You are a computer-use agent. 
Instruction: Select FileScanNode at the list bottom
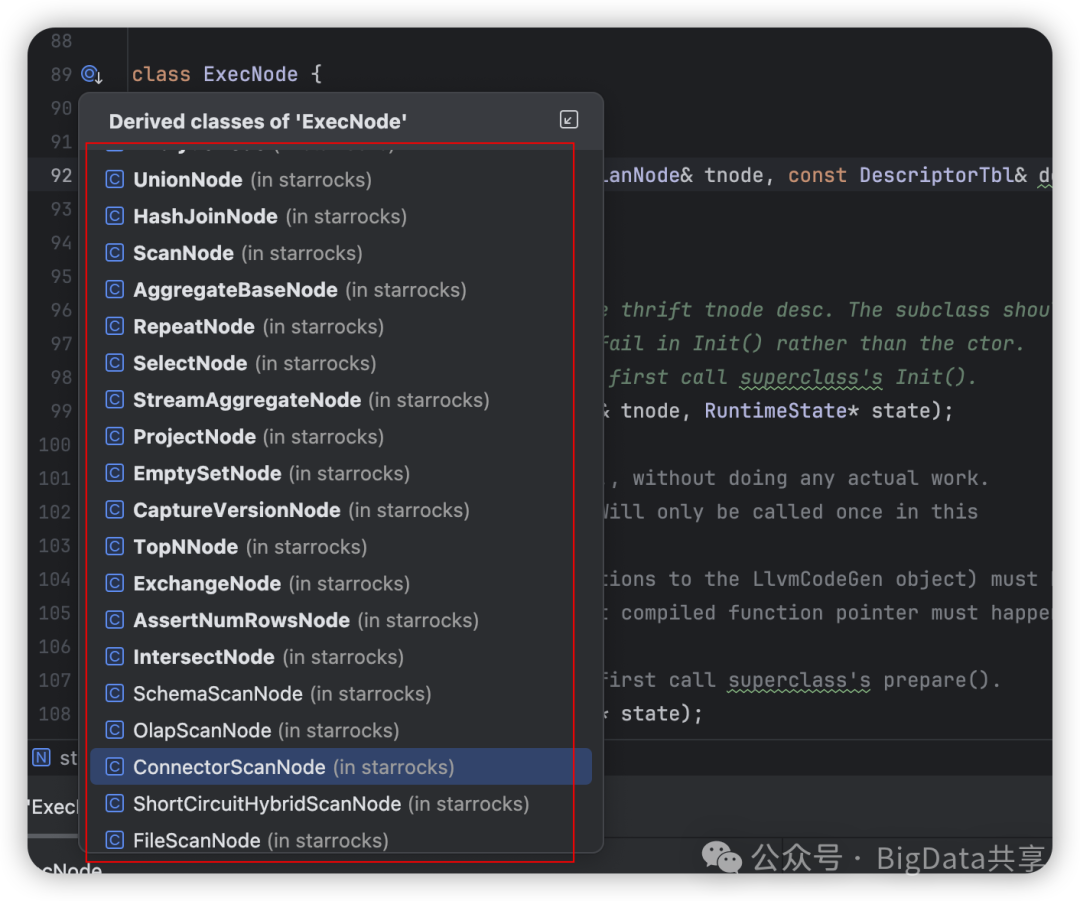(341, 840)
